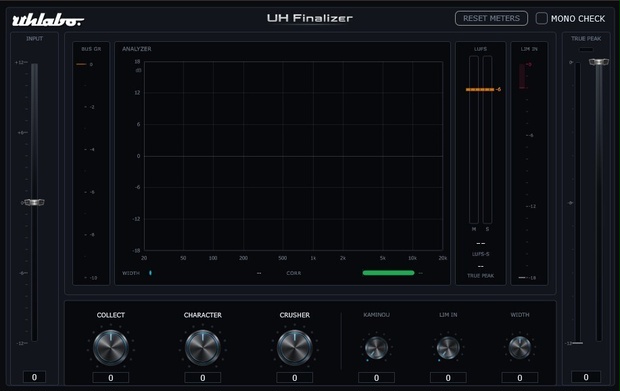Click the LUFS-S readout label

tap(480, 254)
